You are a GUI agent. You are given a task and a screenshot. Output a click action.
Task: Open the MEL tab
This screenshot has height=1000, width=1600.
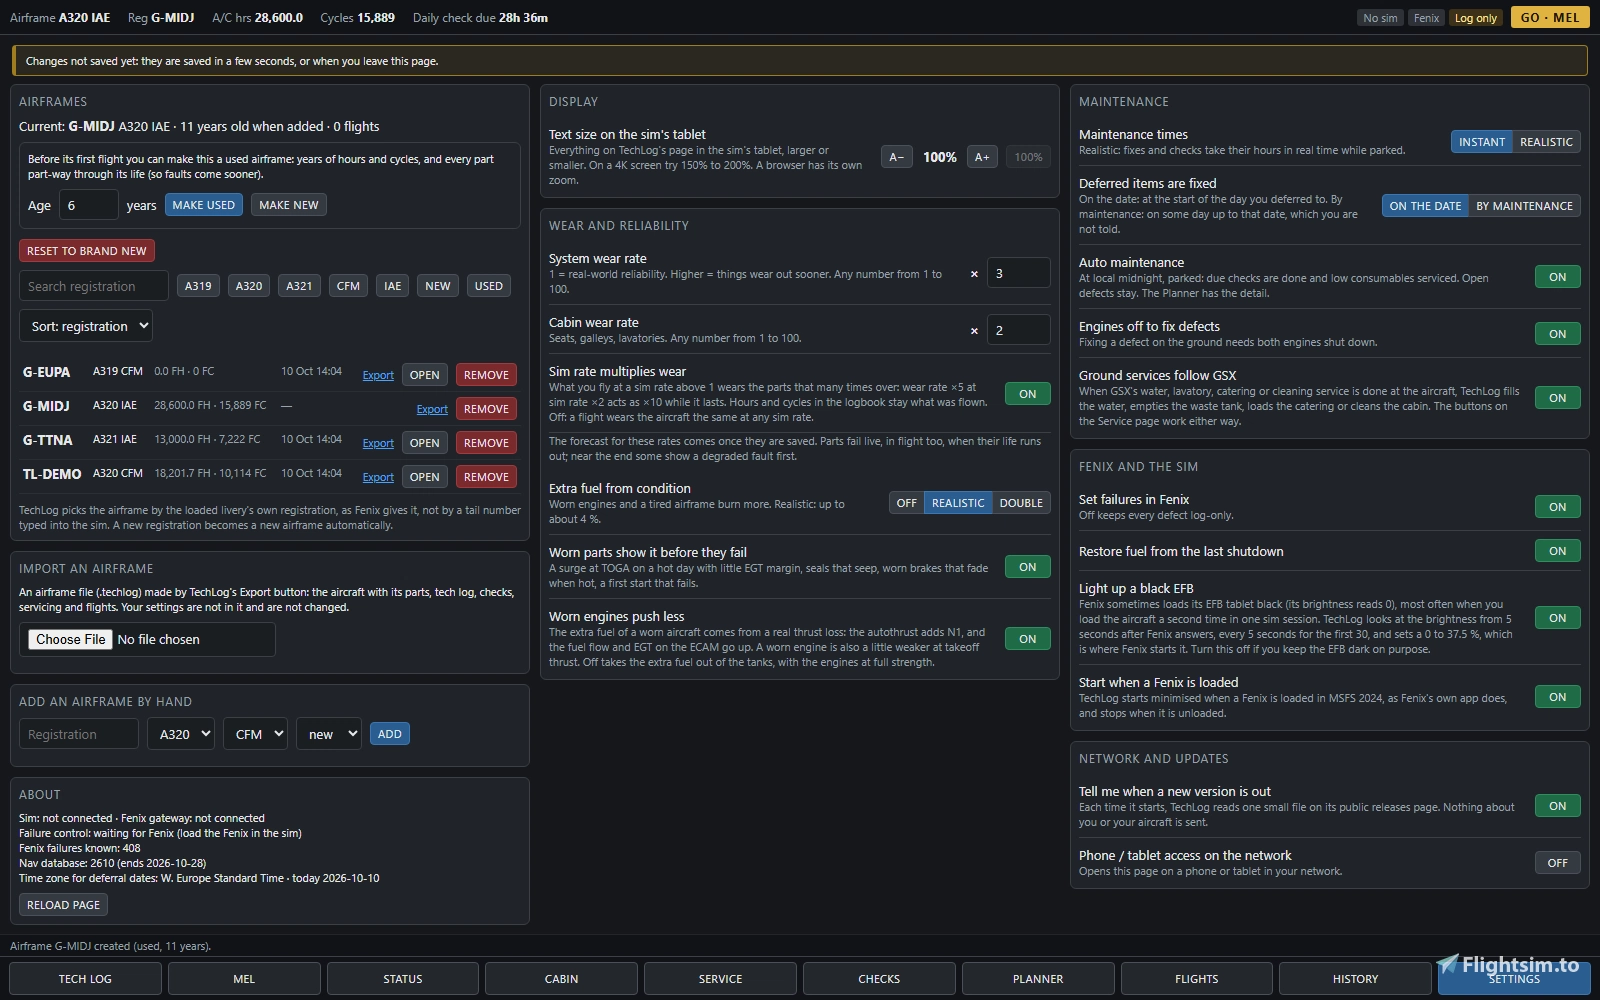coord(244,979)
